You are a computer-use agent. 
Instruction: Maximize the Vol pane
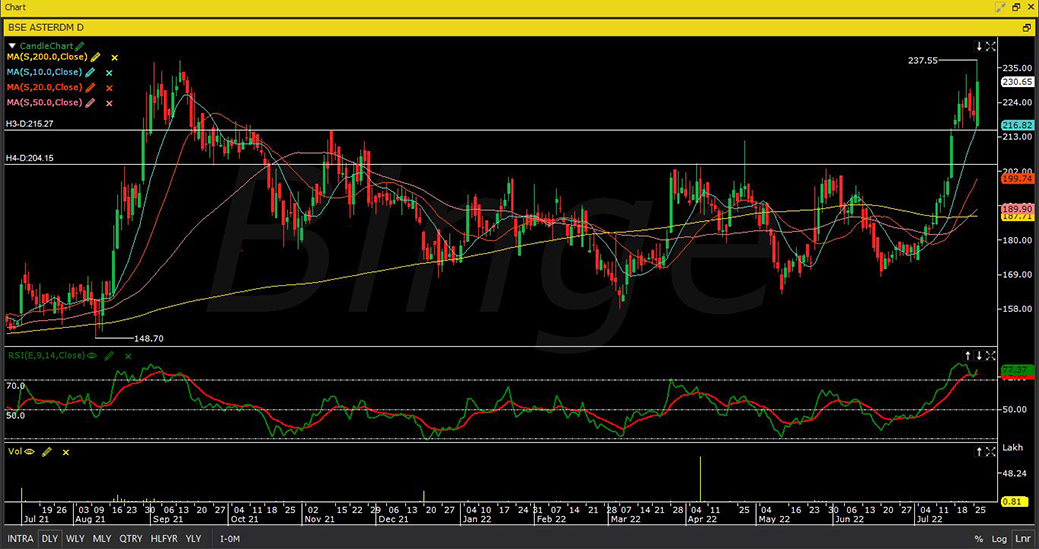click(990, 452)
